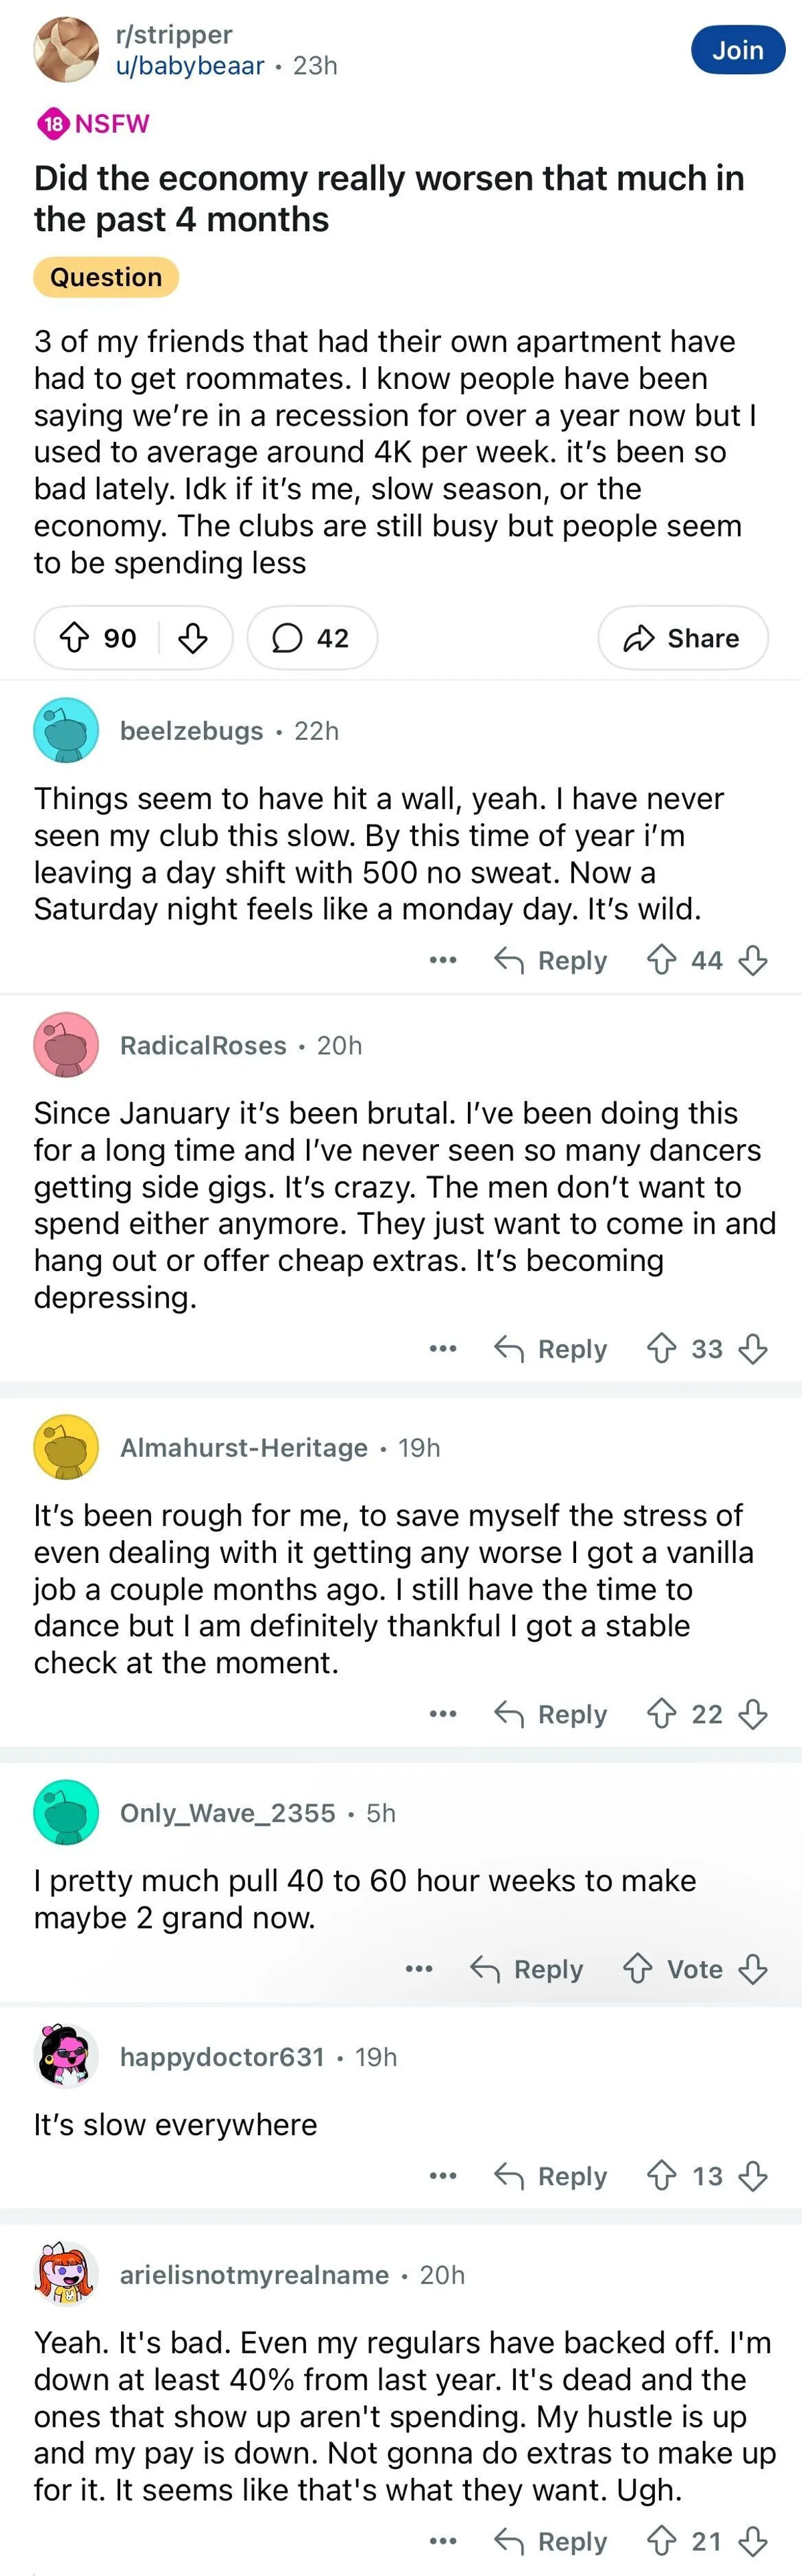Reply to RadicalRoses' comment
The height and width of the screenshot is (2576, 802).
(x=551, y=1349)
